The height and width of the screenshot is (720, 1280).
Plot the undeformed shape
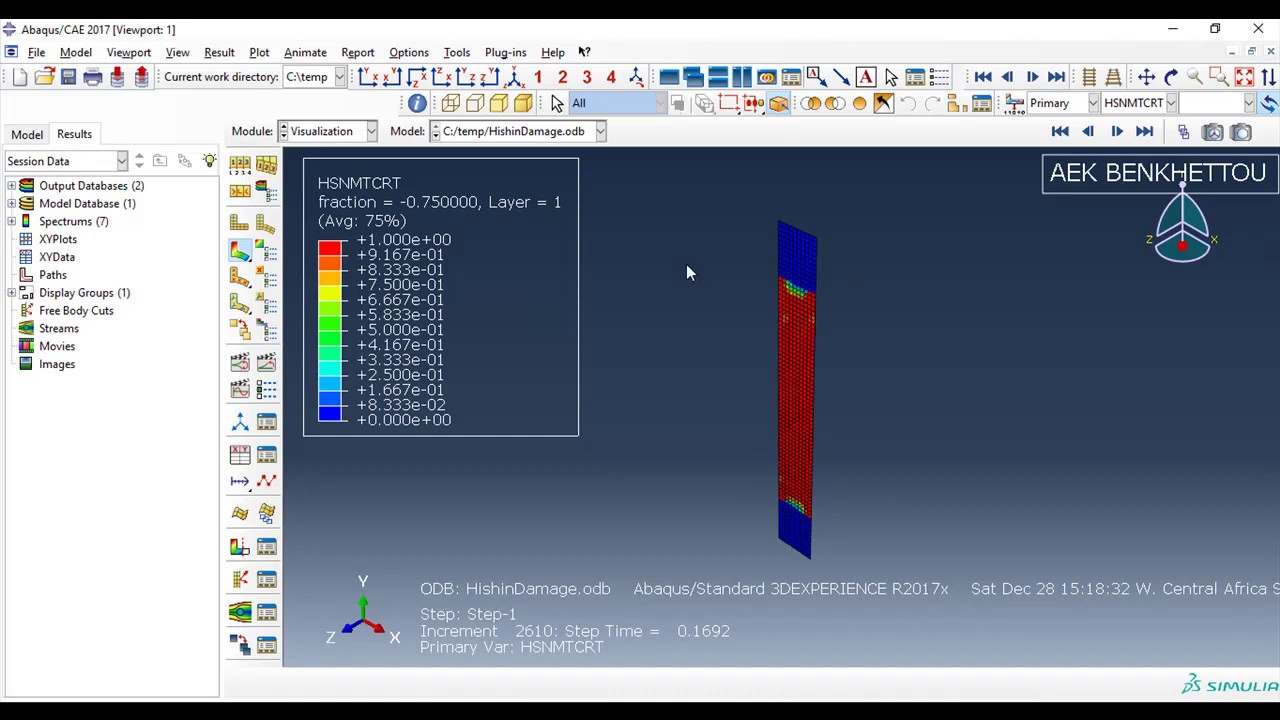pyautogui.click(x=240, y=222)
